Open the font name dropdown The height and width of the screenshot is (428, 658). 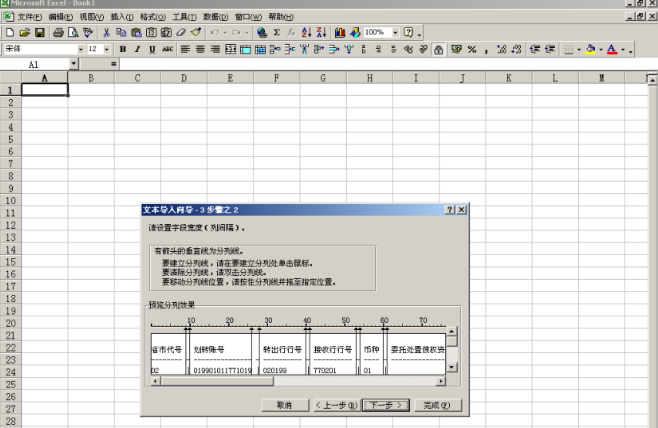tap(81, 49)
